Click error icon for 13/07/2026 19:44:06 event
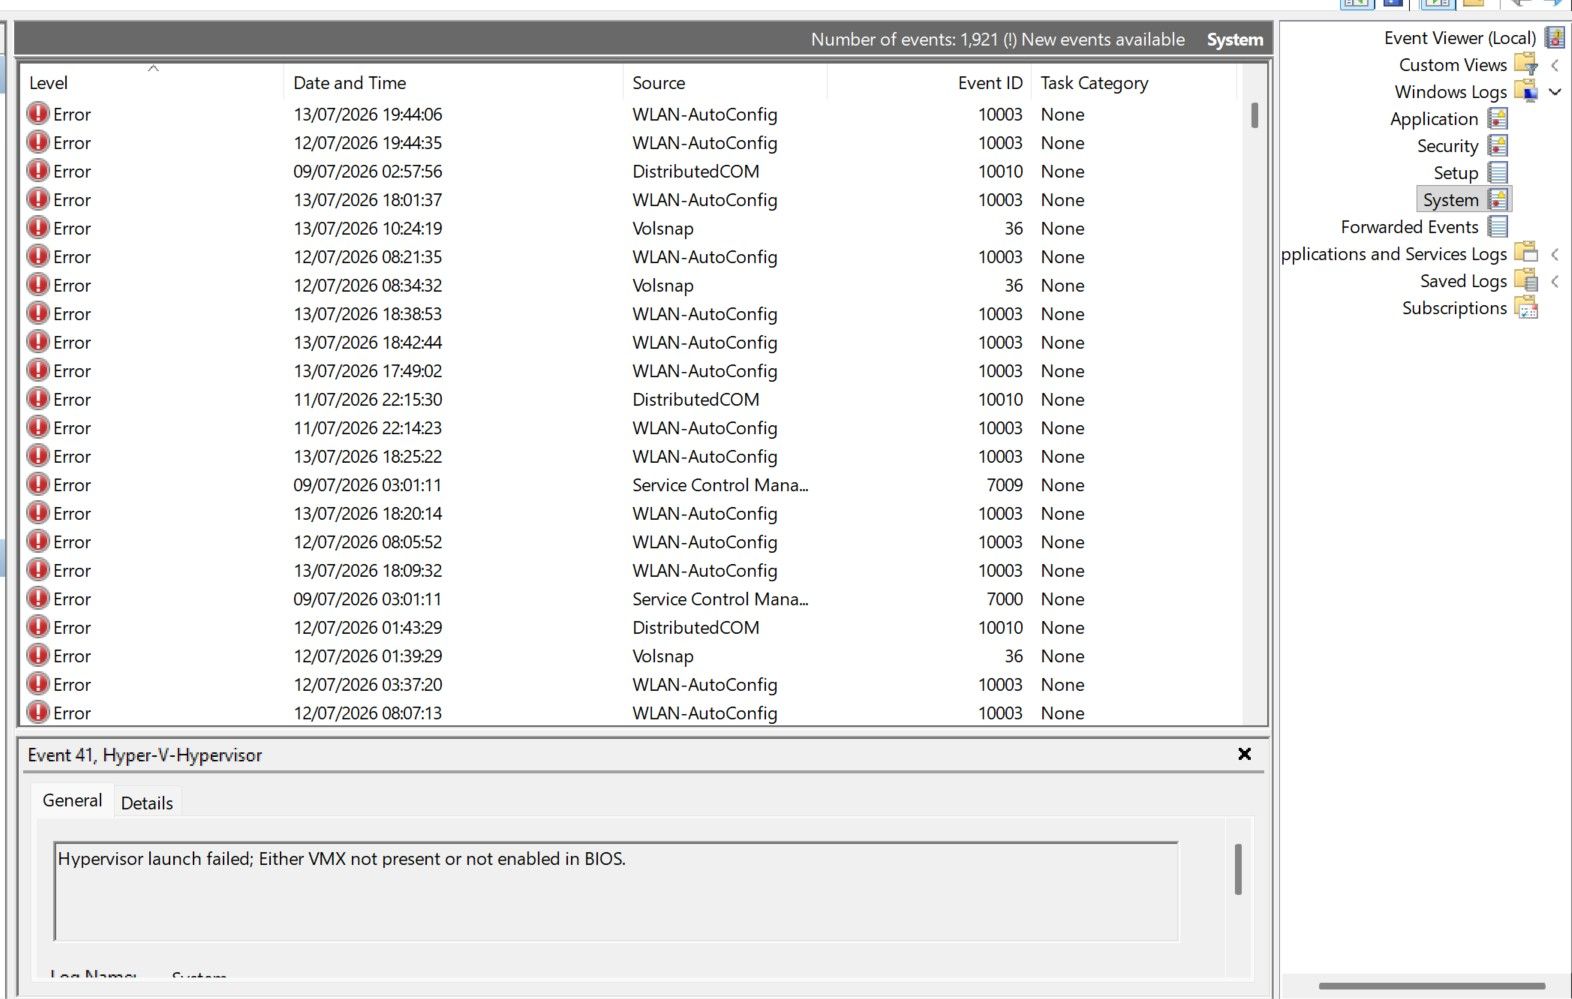 click(38, 114)
